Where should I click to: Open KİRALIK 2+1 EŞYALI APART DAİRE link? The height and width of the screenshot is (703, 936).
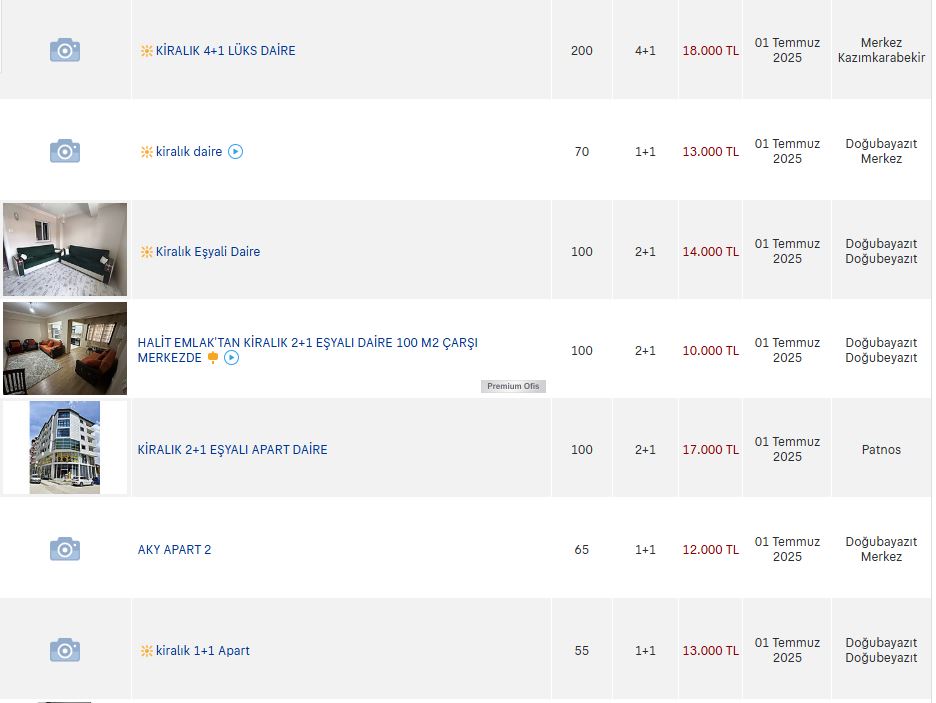(232, 450)
